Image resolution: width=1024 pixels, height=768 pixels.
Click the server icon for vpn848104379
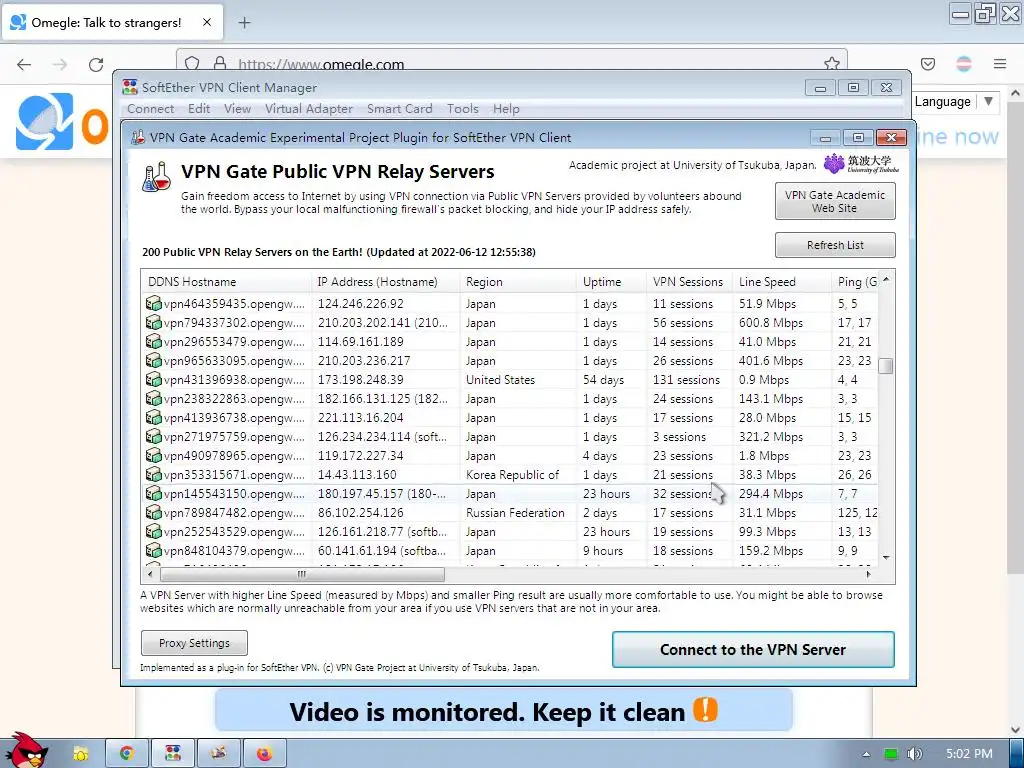pos(153,550)
